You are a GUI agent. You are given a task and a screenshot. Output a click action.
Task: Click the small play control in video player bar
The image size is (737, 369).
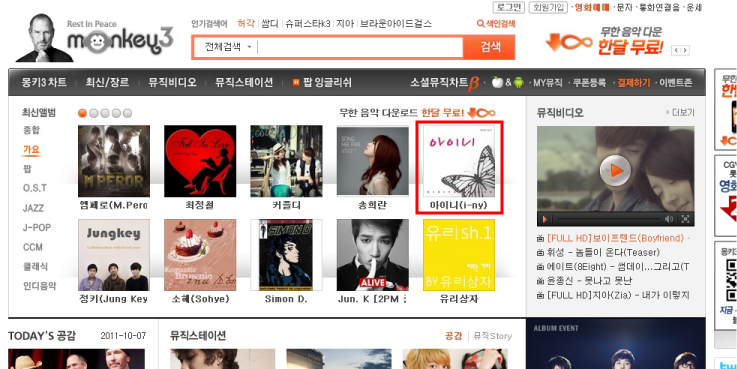545,219
